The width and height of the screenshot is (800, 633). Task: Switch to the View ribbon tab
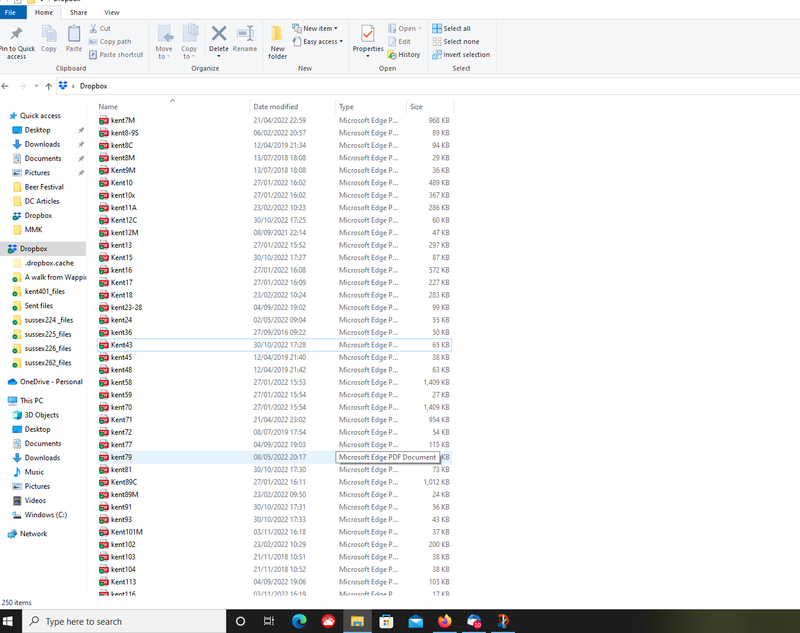[x=112, y=12]
